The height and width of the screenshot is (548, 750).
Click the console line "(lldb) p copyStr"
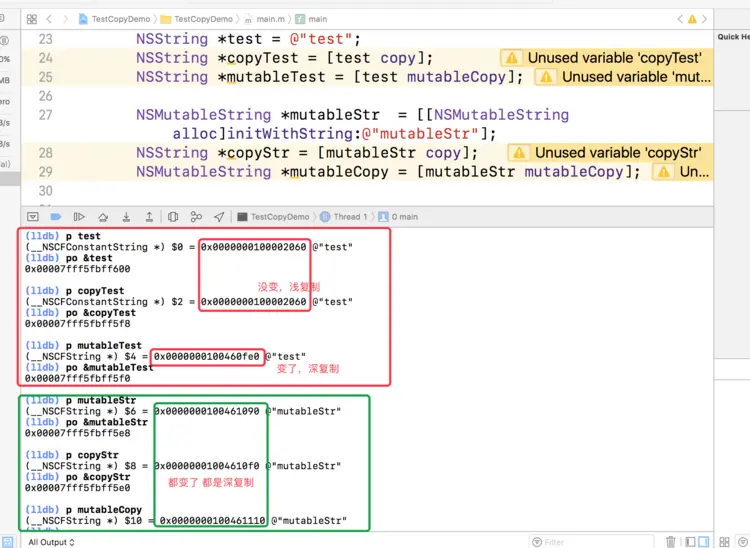72,455
